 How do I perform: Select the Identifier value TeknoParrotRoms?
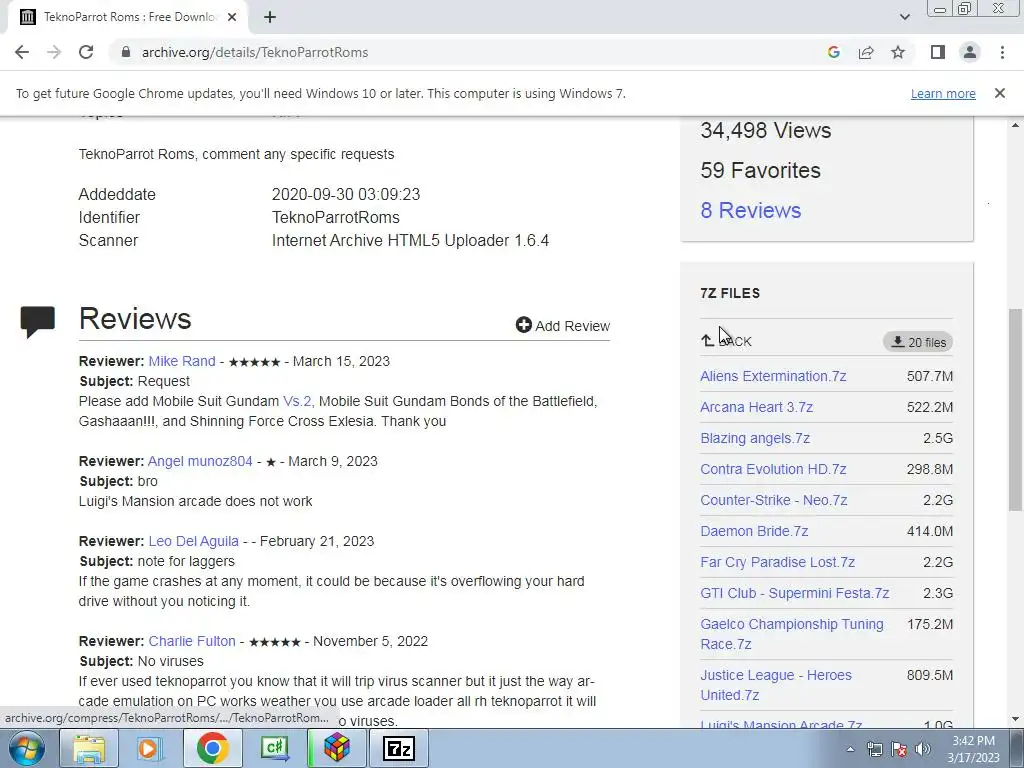[336, 217]
